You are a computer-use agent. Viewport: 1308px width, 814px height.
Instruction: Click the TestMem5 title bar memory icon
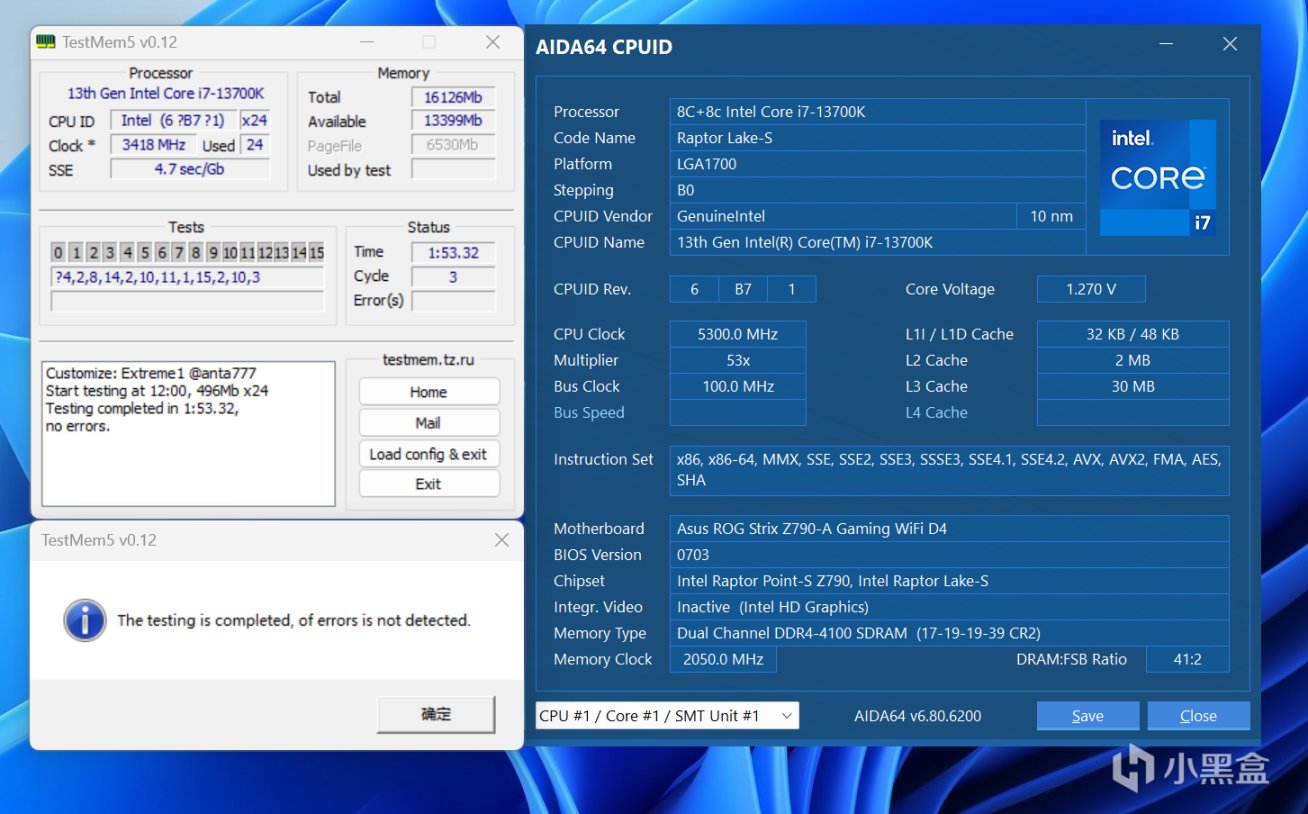coord(46,42)
